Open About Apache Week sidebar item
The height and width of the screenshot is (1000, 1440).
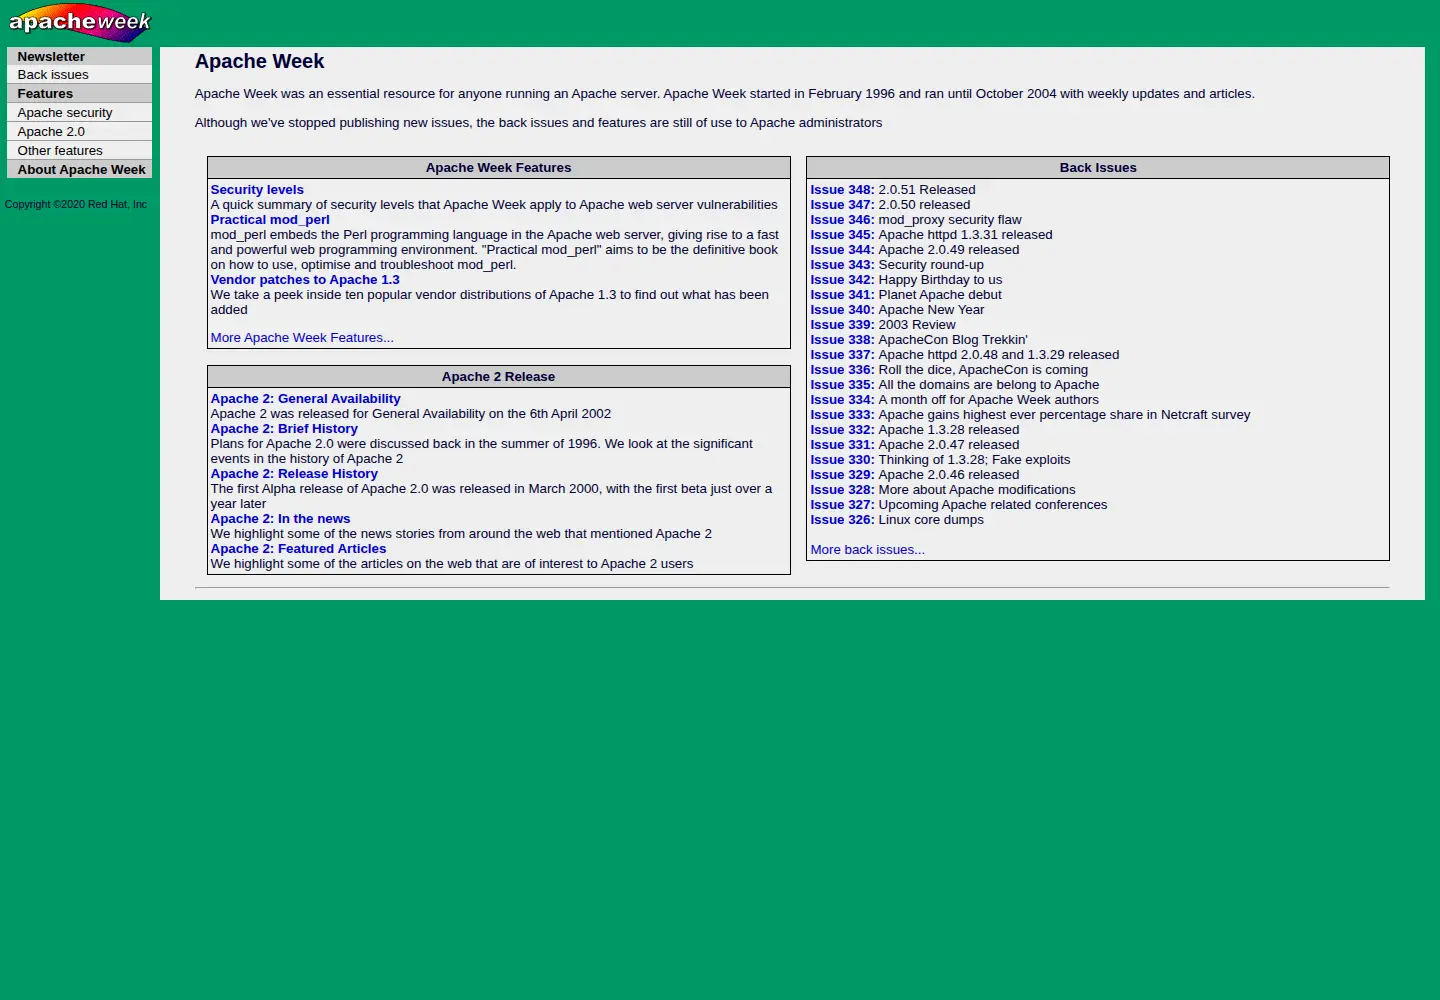pos(81,170)
